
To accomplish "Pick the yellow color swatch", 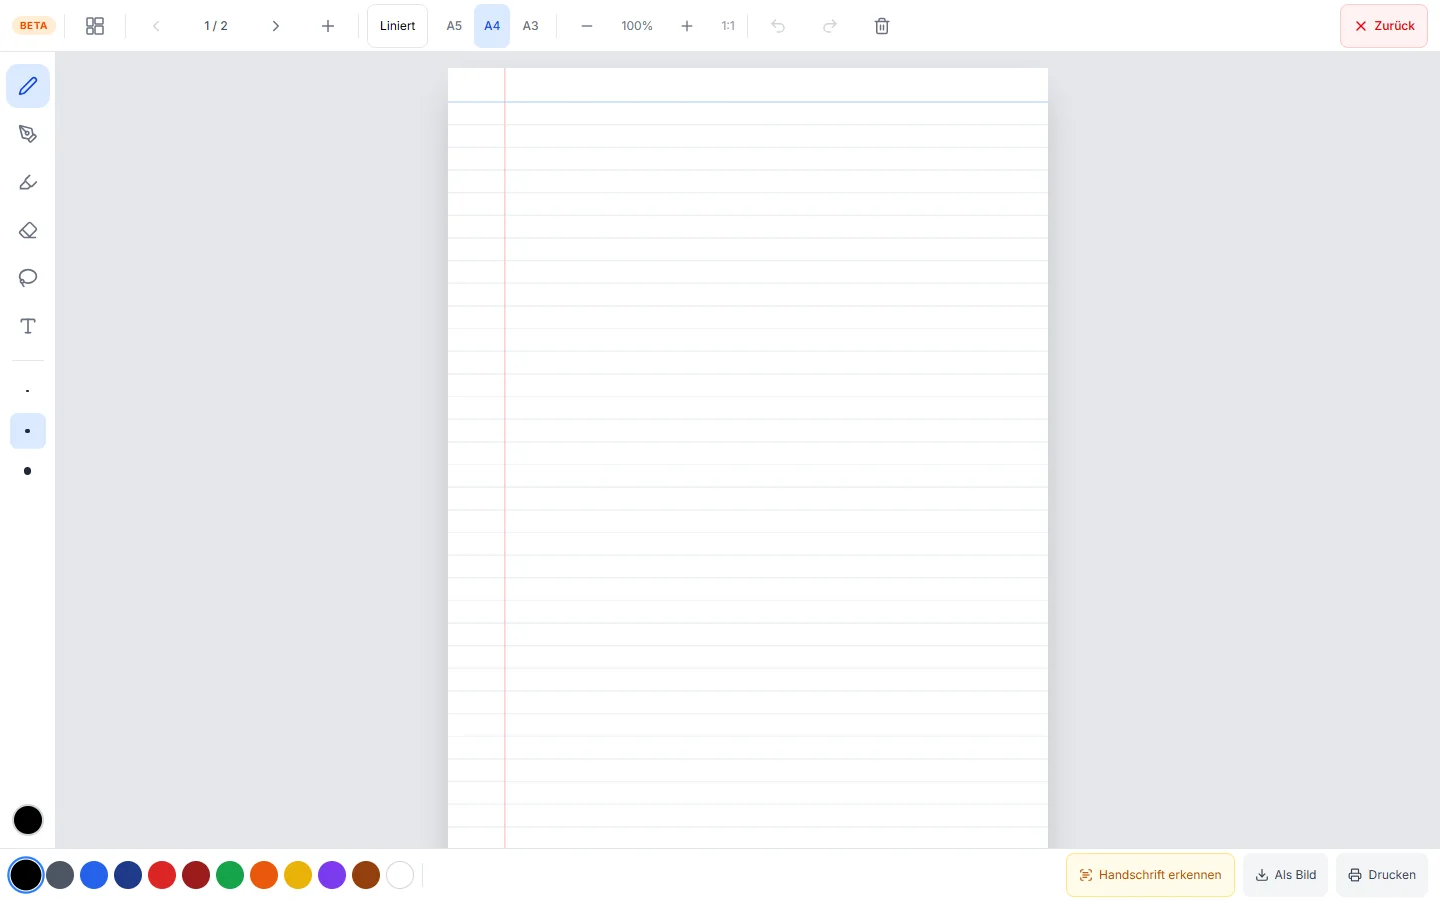I will (x=298, y=875).
